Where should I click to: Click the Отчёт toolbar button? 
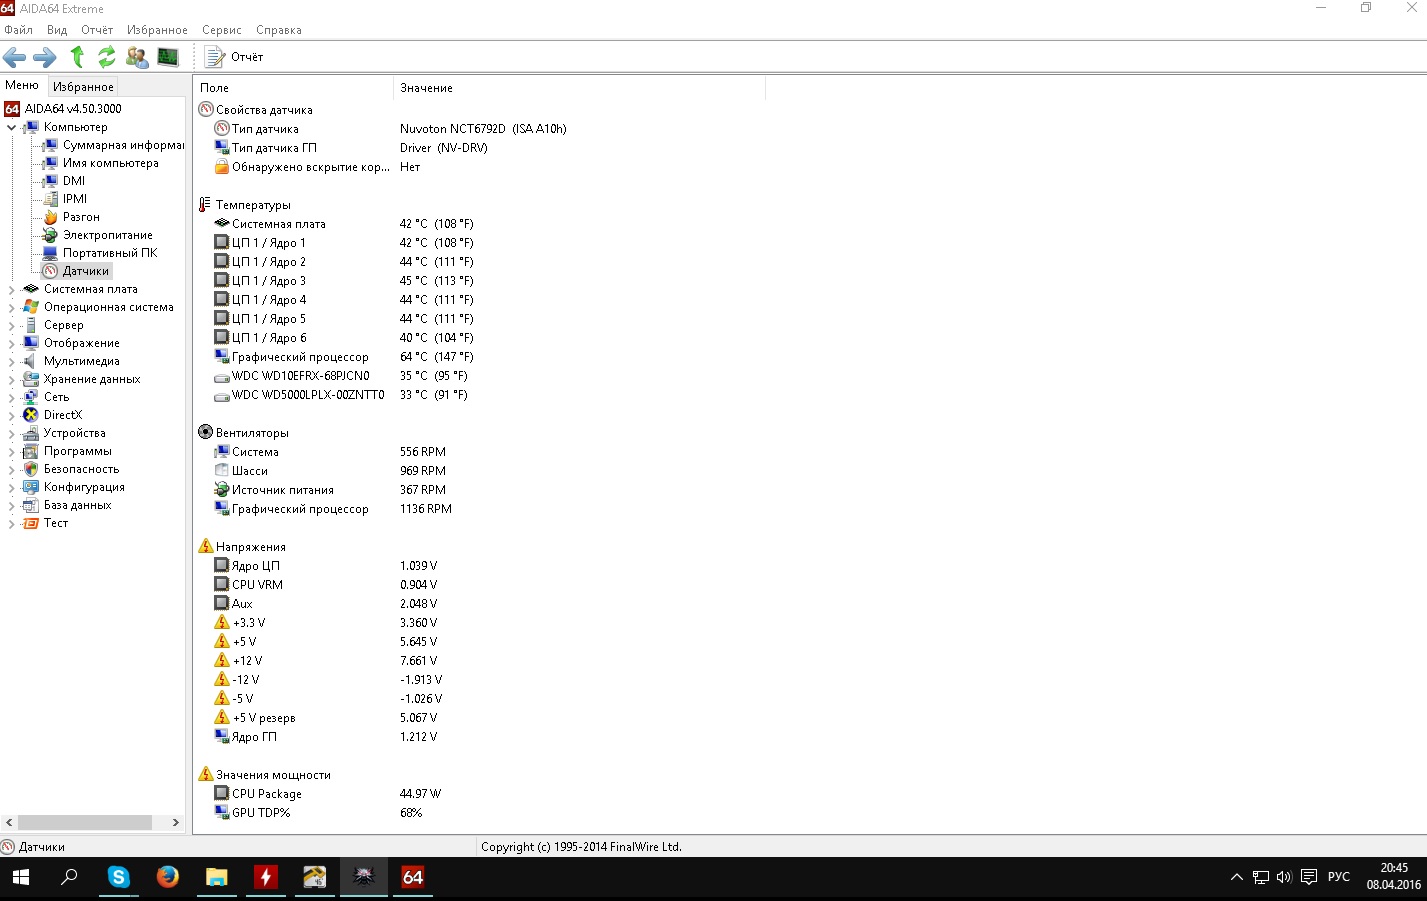point(235,57)
